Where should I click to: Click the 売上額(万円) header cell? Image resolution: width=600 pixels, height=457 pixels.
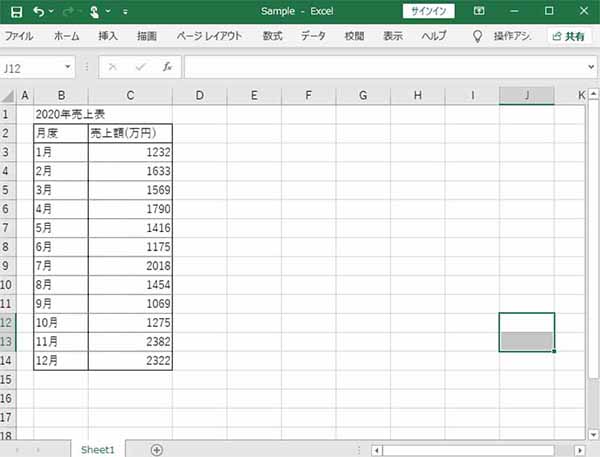(x=130, y=133)
